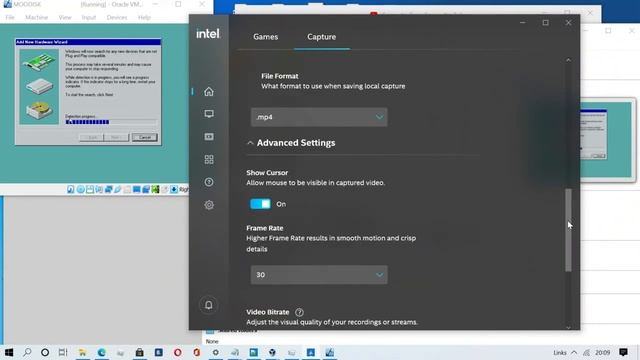Viewport: 640px width, 360px height.
Task: Open the Display section monitor icon
Action: click(209, 114)
